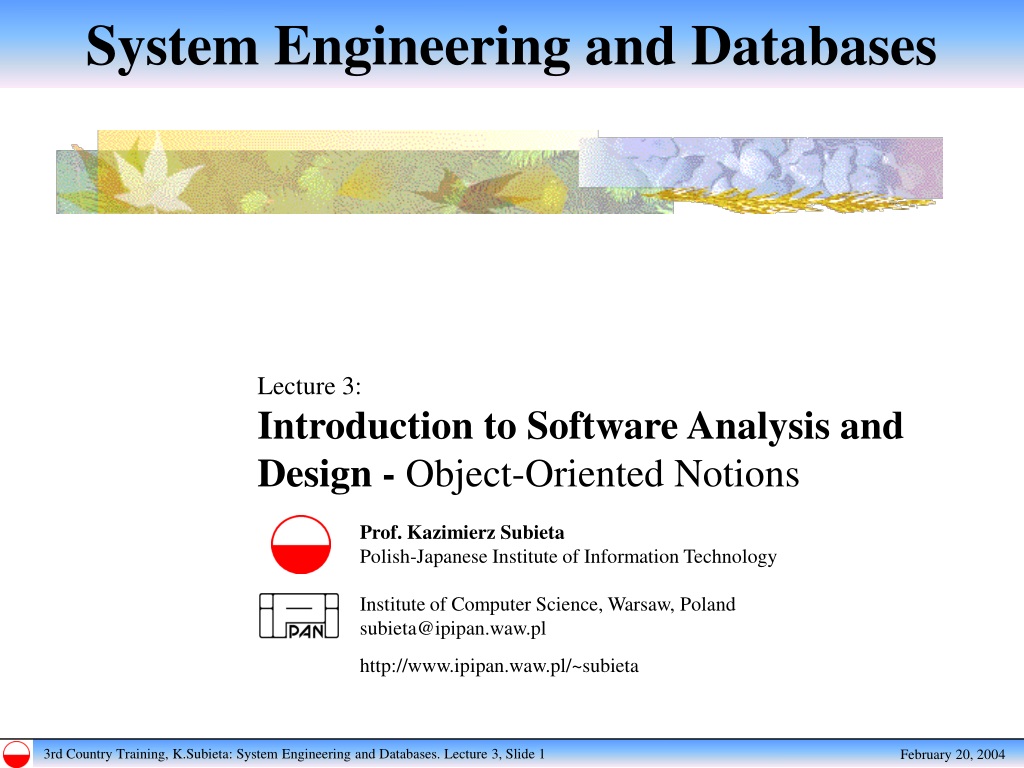Viewport: 1024px width, 768px height.
Task: Click the name Prof. Kazimierz Subieta
Action: click(x=462, y=532)
